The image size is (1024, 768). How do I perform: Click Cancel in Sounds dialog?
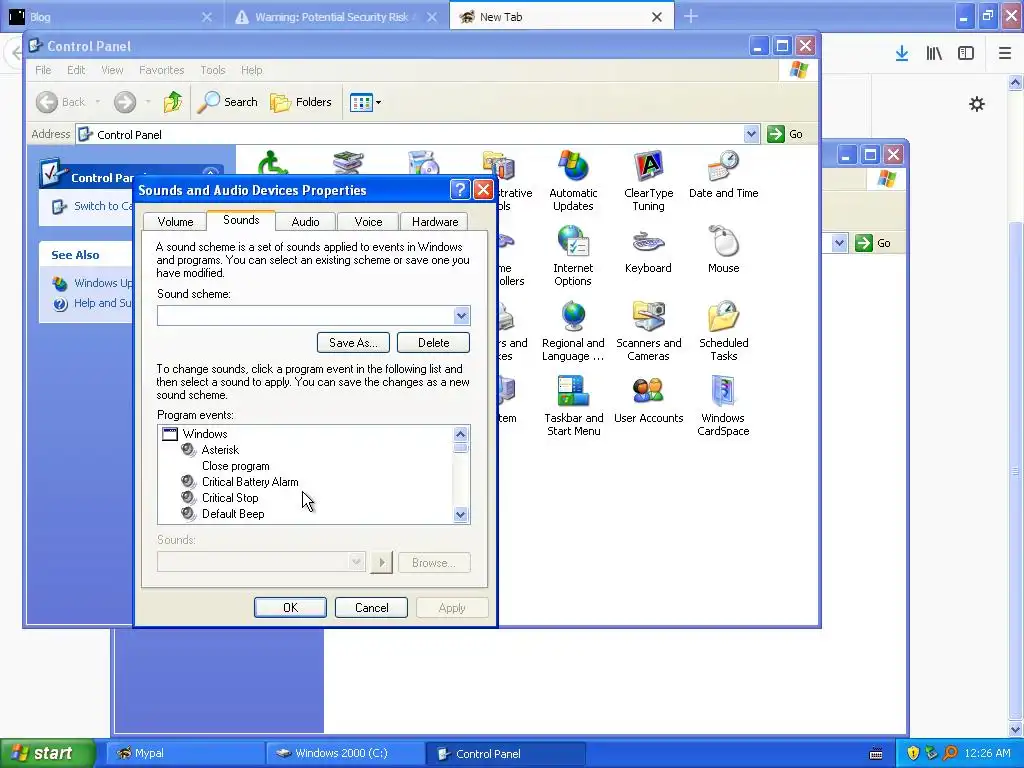pyautogui.click(x=372, y=607)
